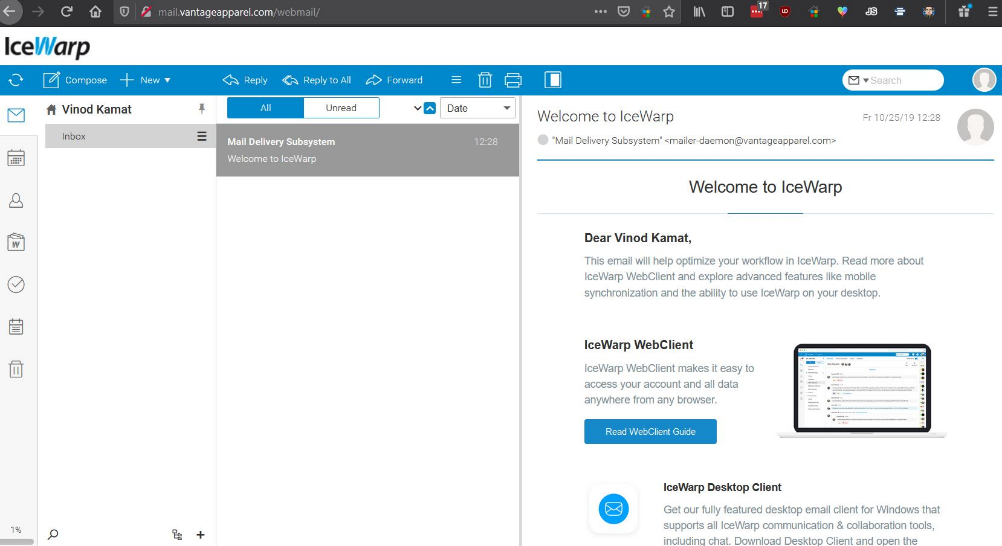Open the browser library icon
Image resolution: width=1002 pixels, height=546 pixels.
(x=699, y=12)
